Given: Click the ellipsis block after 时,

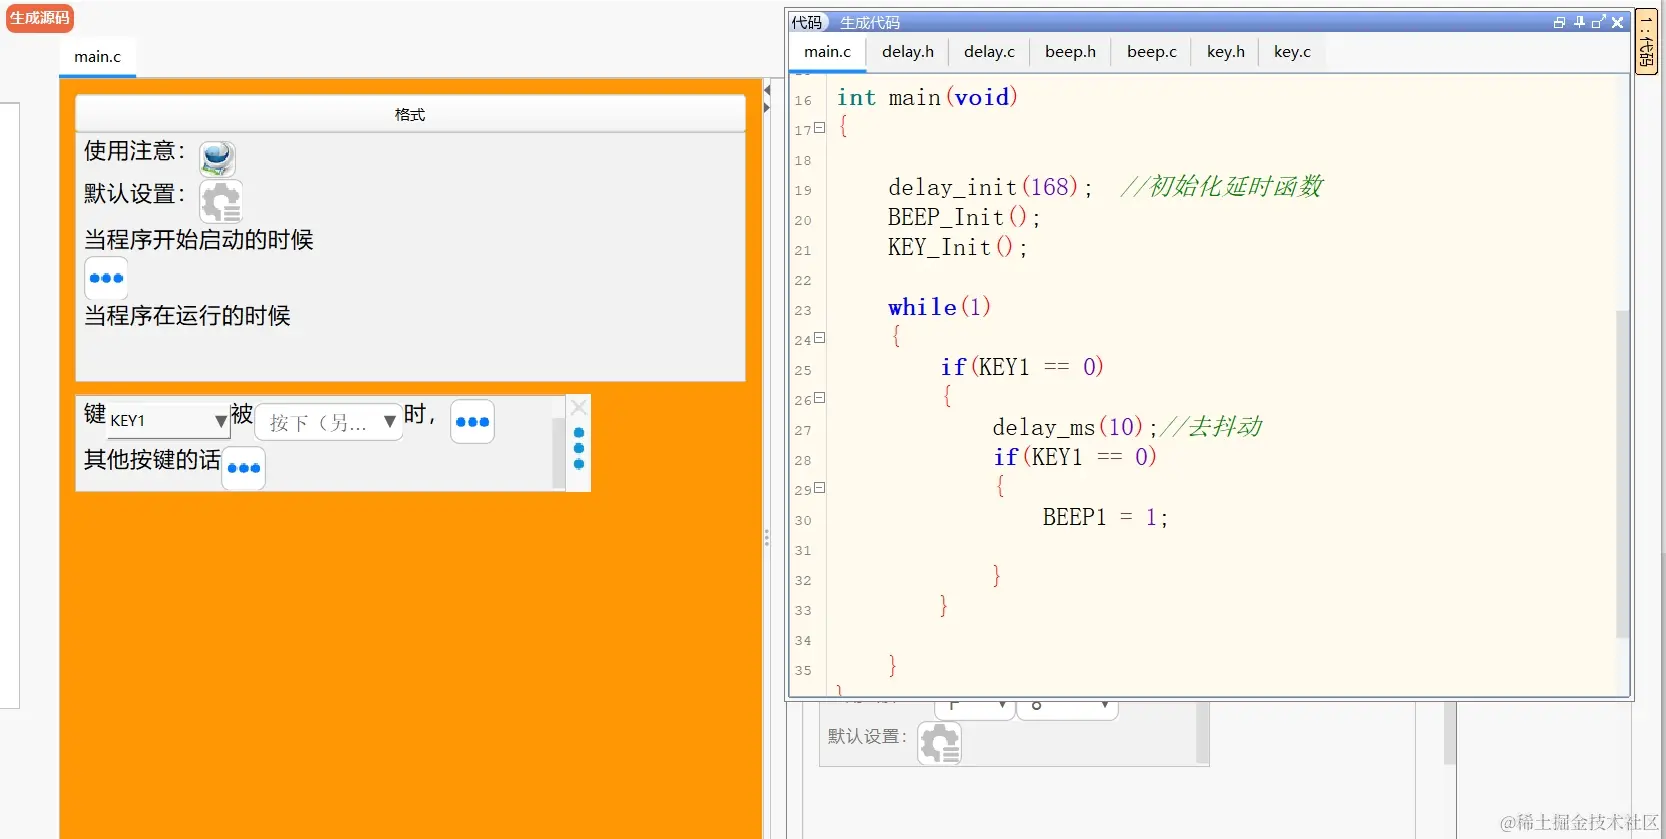Looking at the screenshot, I should [472, 422].
